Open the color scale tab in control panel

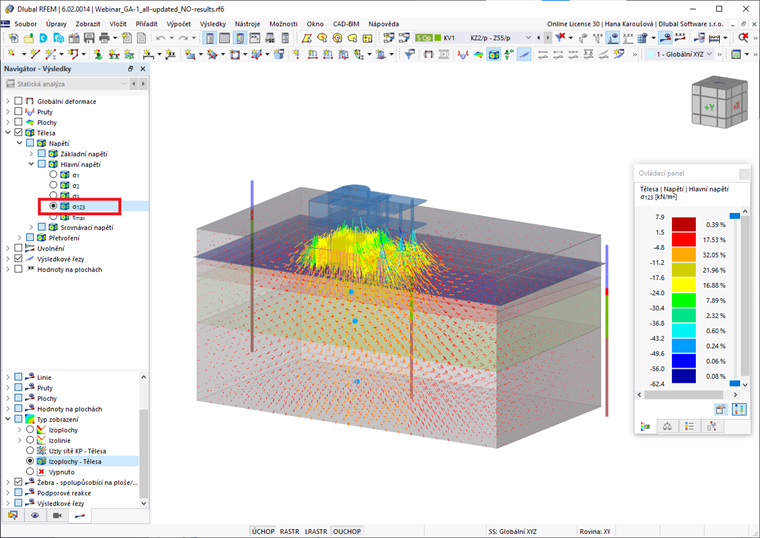(646, 426)
